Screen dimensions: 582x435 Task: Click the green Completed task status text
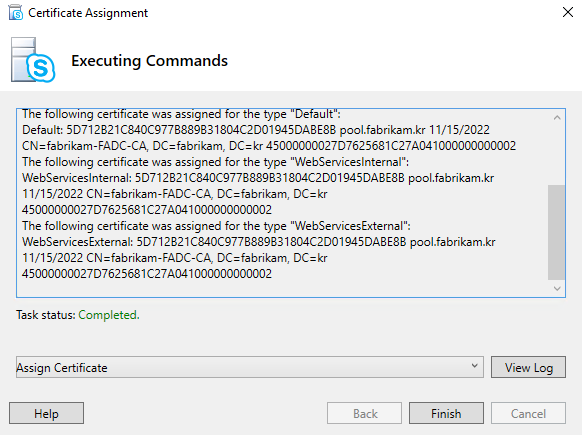pos(109,315)
